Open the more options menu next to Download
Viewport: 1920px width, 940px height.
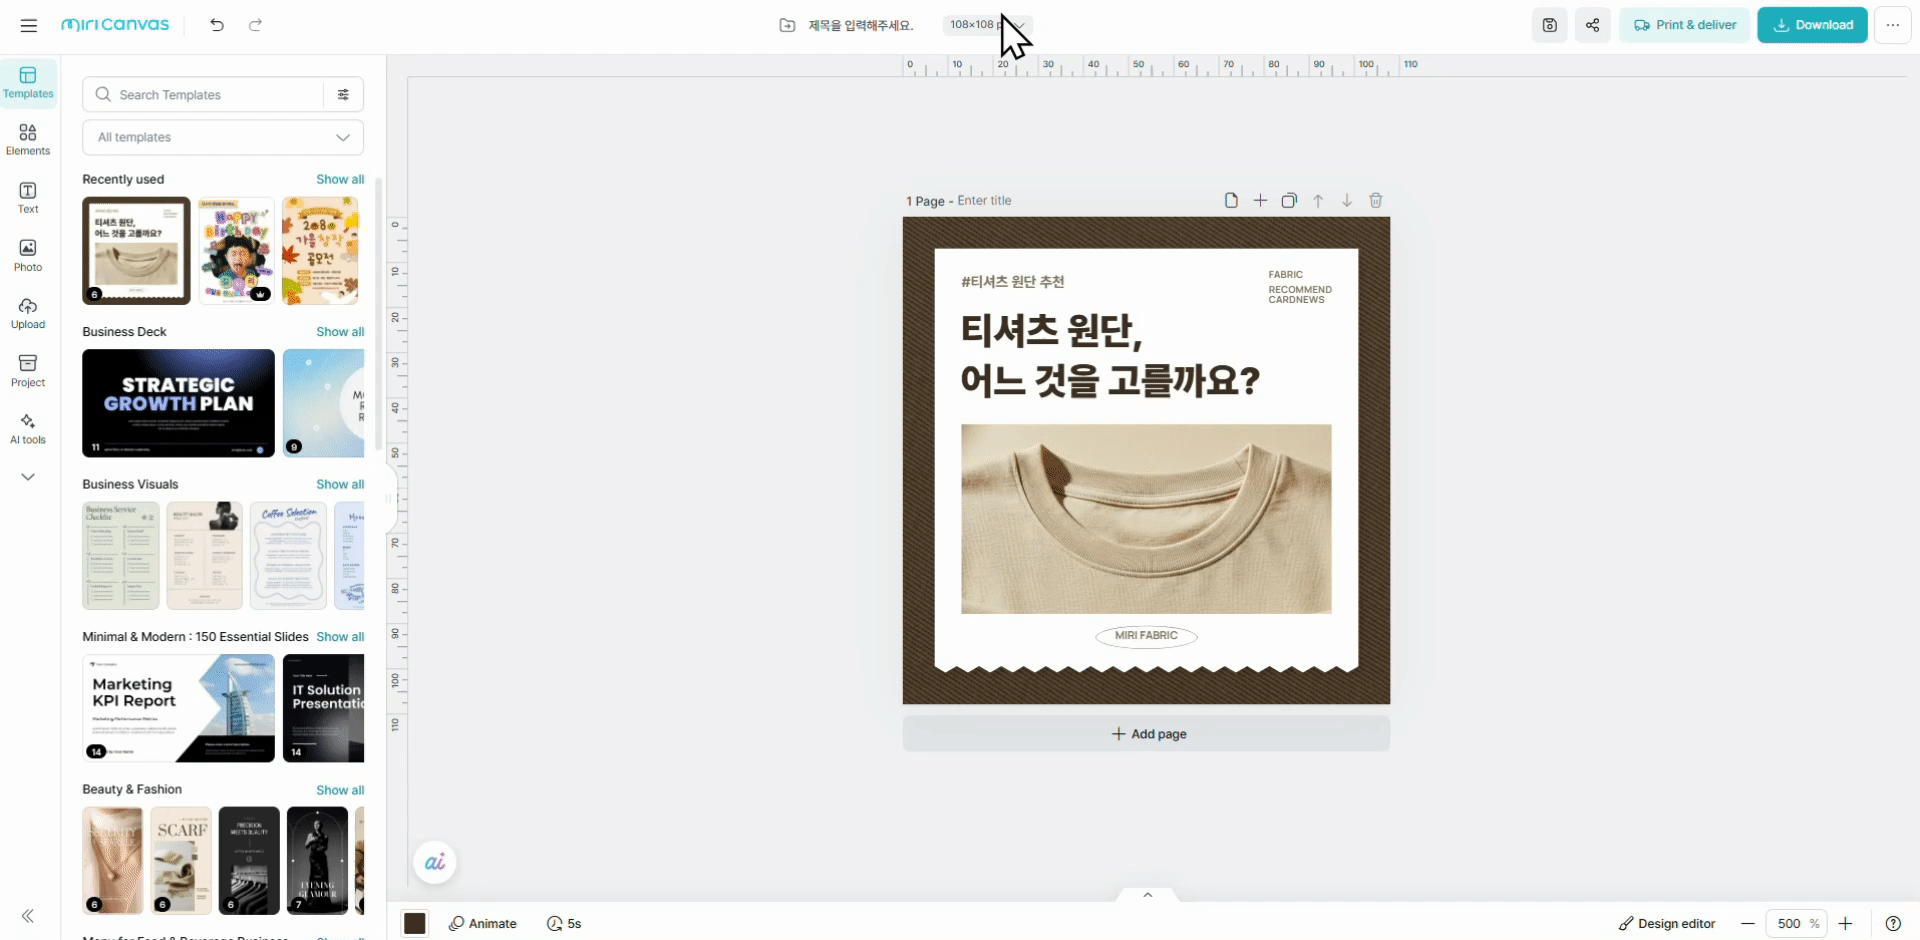(x=1892, y=25)
